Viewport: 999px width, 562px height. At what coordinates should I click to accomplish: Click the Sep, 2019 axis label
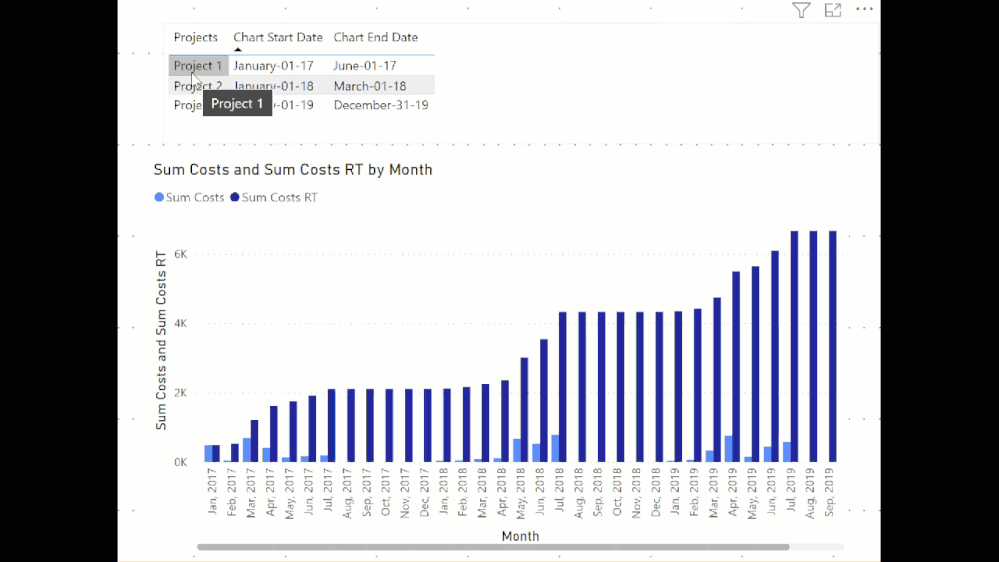click(830, 492)
